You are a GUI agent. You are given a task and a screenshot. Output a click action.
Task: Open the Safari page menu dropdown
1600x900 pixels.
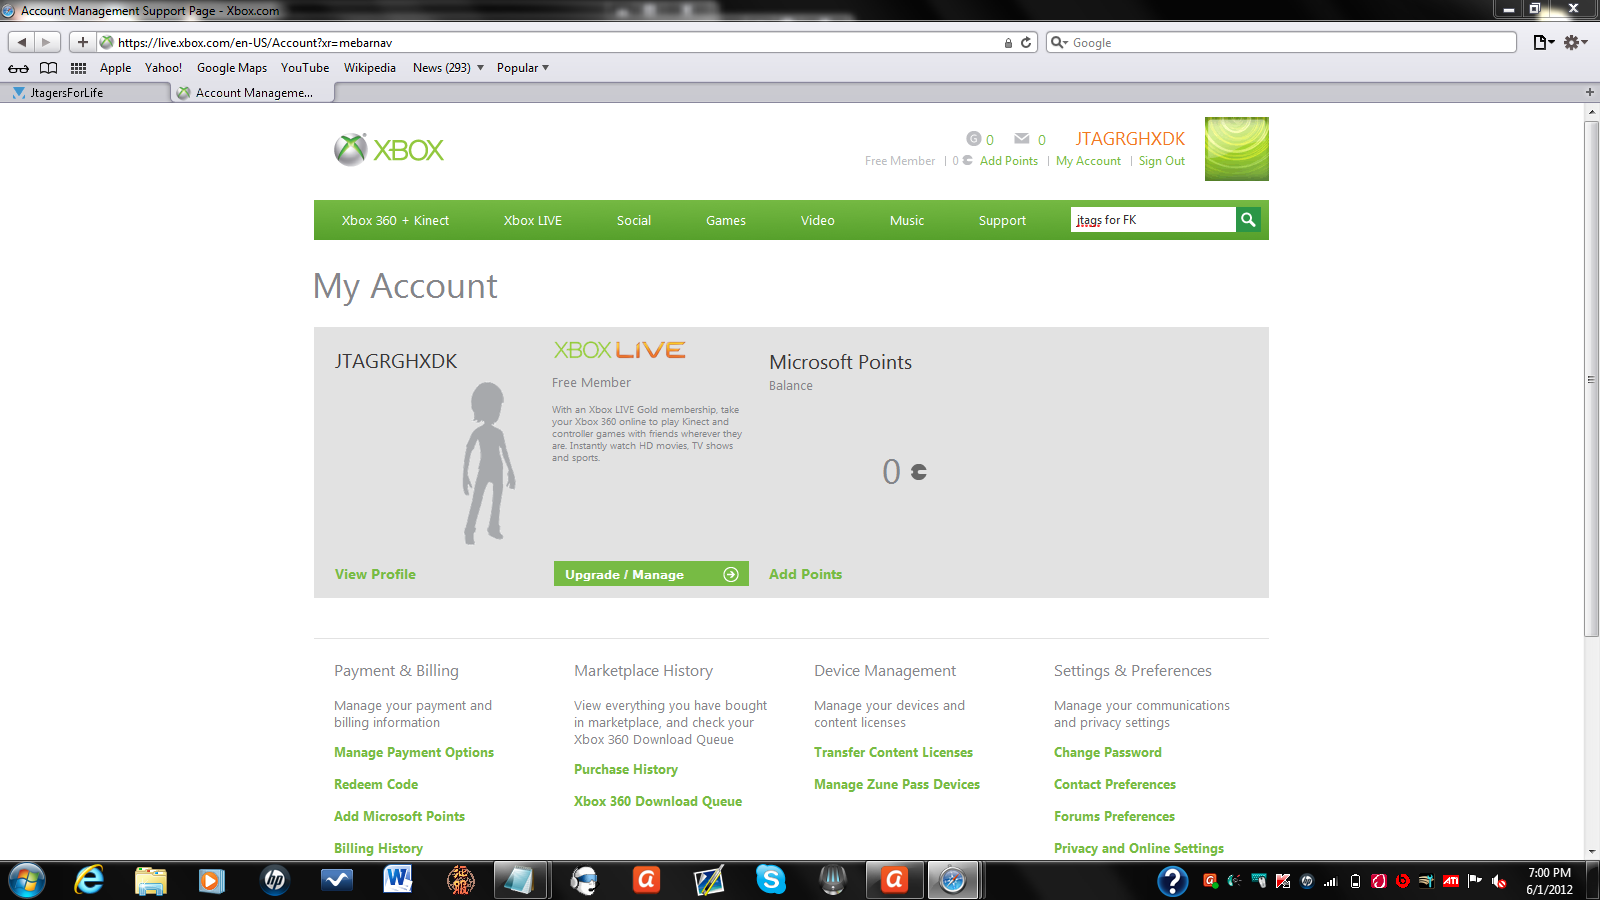(1544, 42)
